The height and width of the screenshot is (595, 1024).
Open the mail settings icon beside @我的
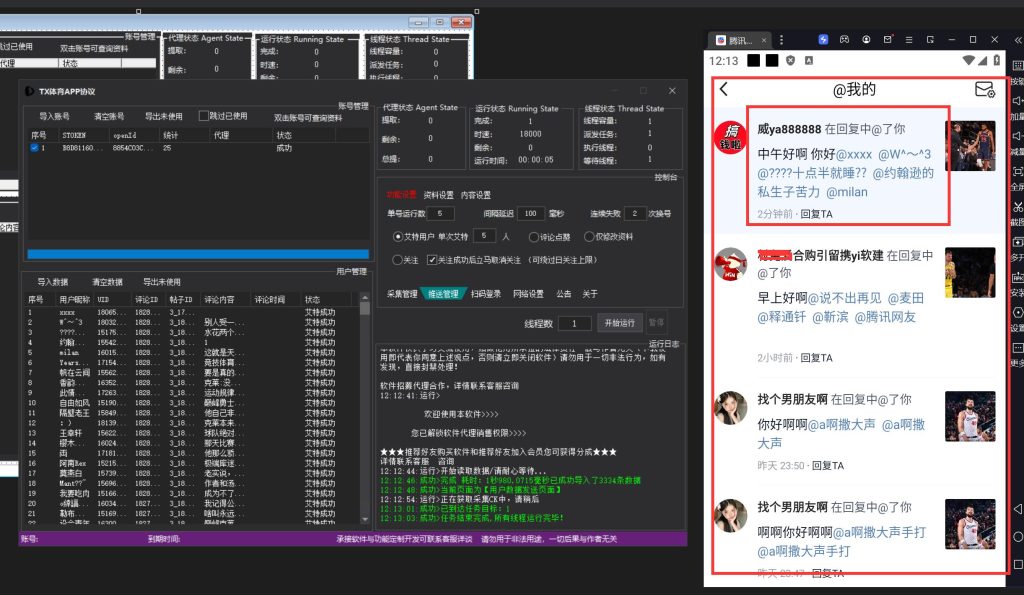[984, 90]
